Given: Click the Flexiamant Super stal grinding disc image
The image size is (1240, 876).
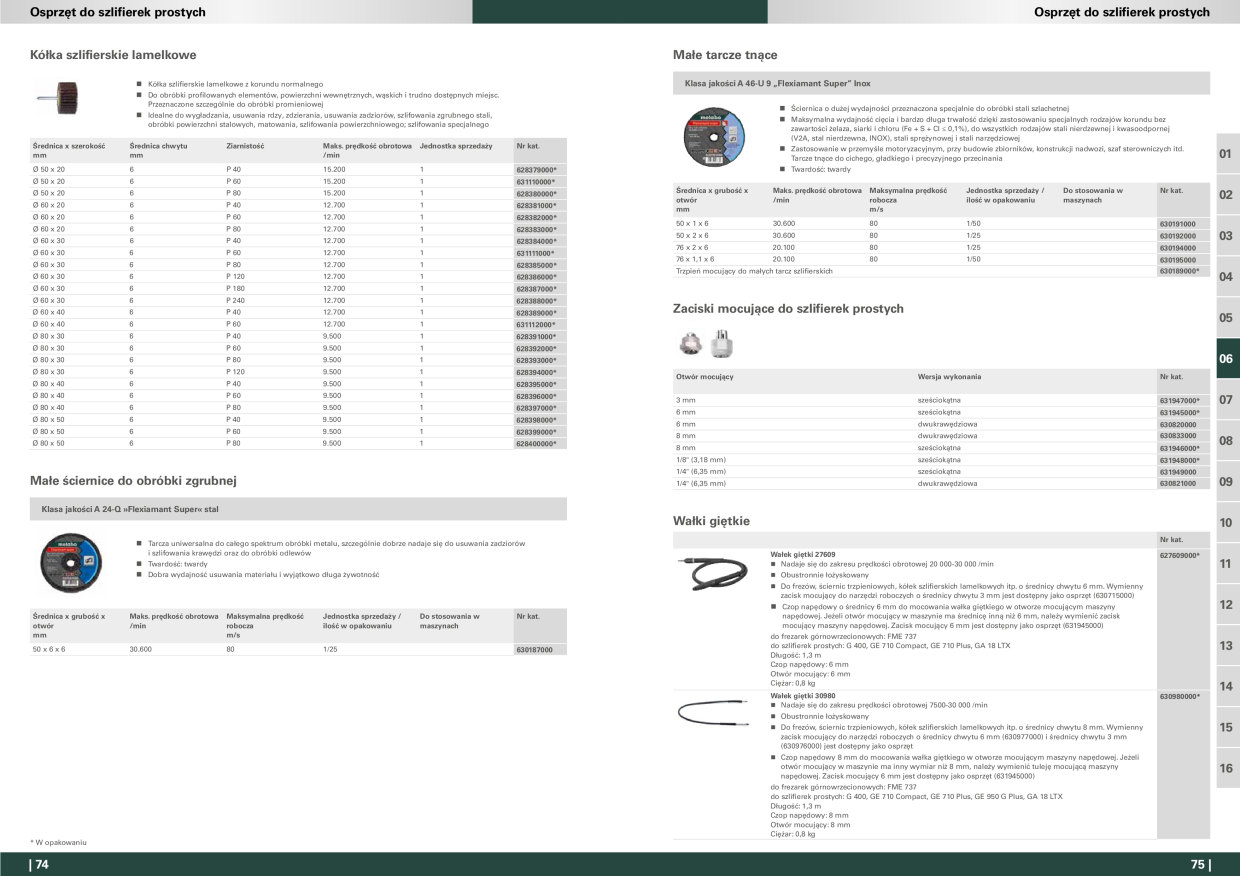Looking at the screenshot, I should (x=71, y=563).
